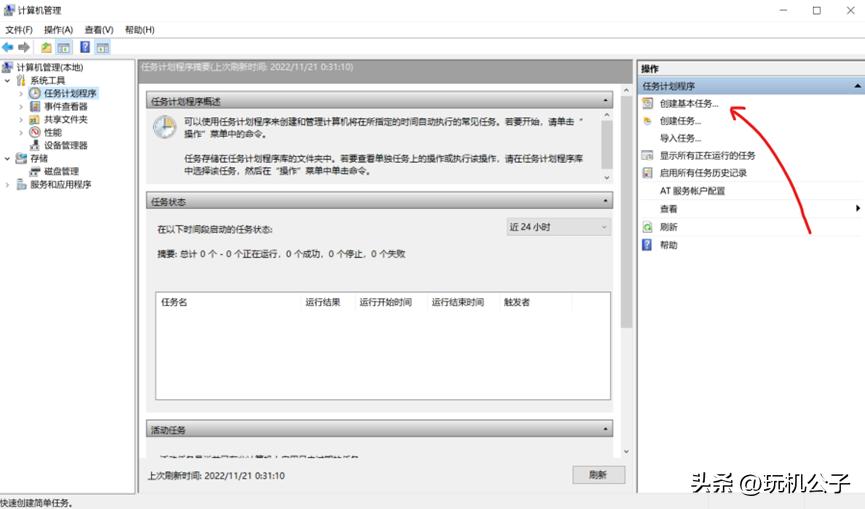Collapse the 任务计划程序 actions group
The width and height of the screenshot is (865, 509).
pyautogui.click(x=857, y=86)
